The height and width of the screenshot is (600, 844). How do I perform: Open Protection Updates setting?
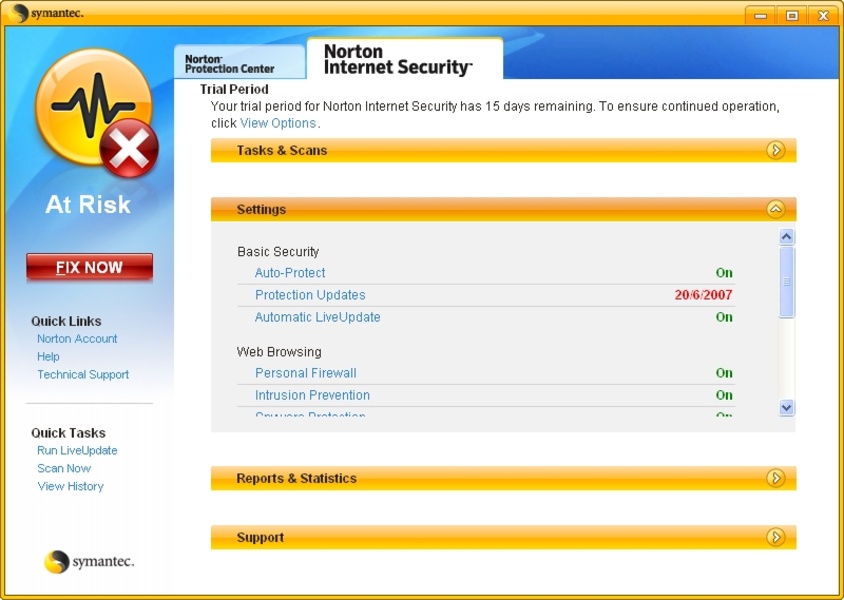click(x=310, y=295)
